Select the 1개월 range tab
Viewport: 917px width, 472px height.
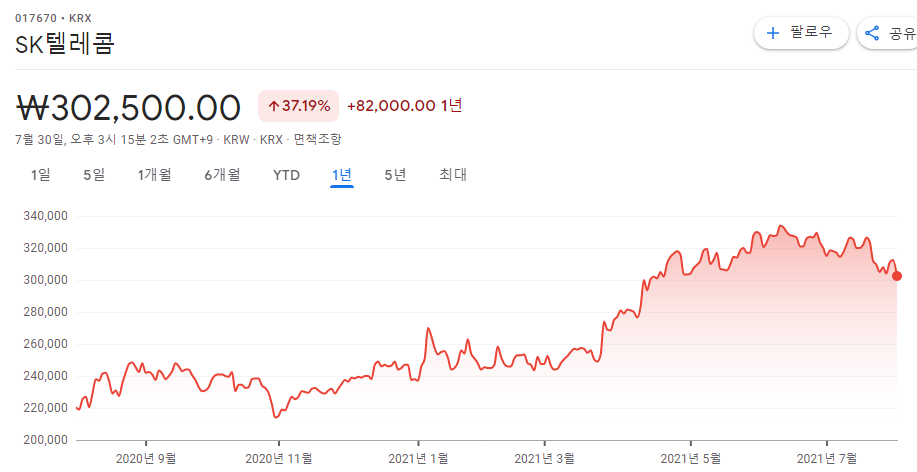[154, 175]
